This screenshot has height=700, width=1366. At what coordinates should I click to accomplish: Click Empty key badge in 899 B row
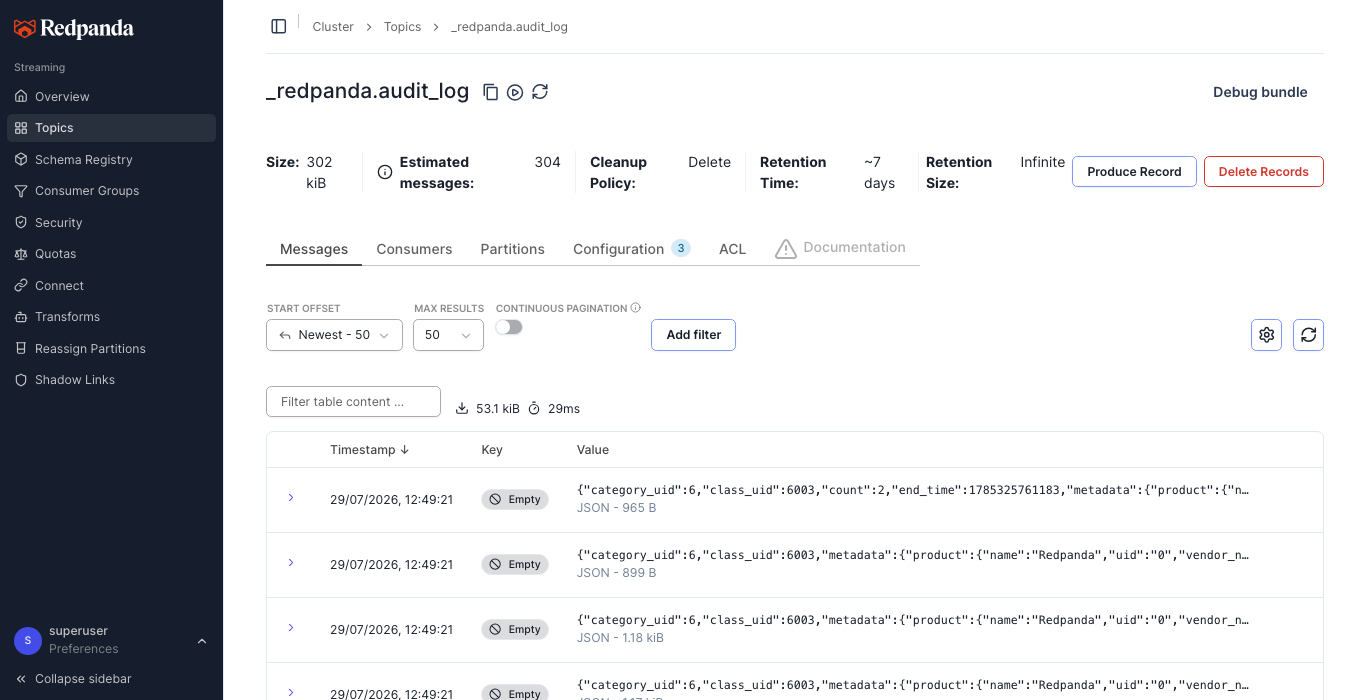[515, 565]
